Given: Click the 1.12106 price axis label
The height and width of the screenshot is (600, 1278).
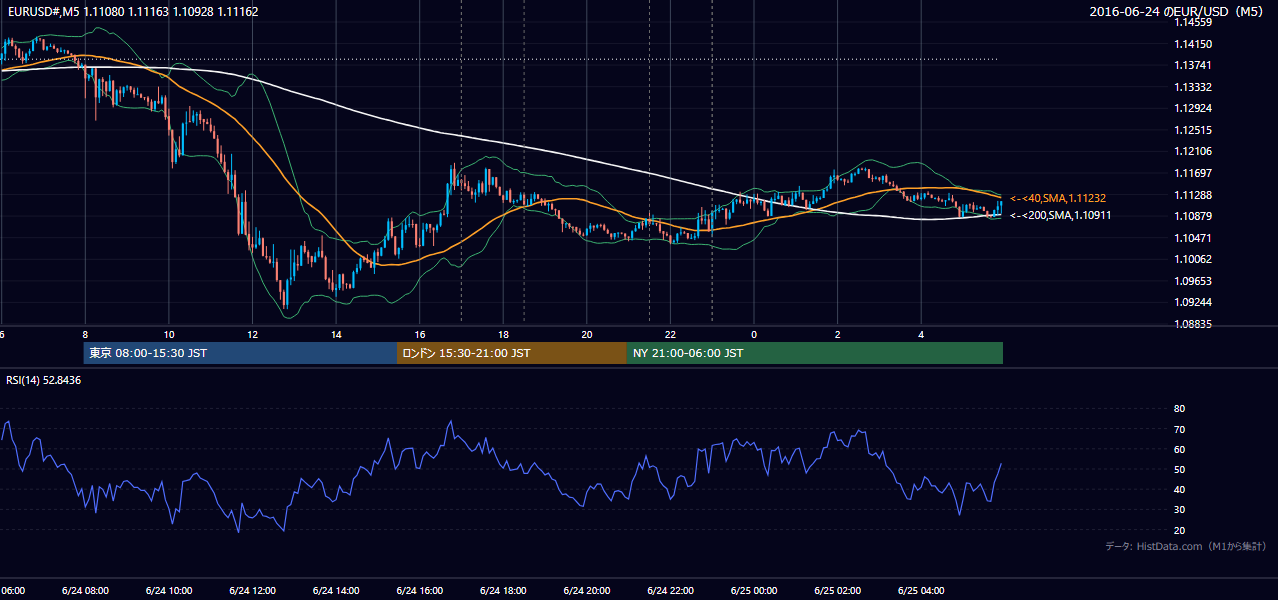Looking at the screenshot, I should click(1195, 151).
